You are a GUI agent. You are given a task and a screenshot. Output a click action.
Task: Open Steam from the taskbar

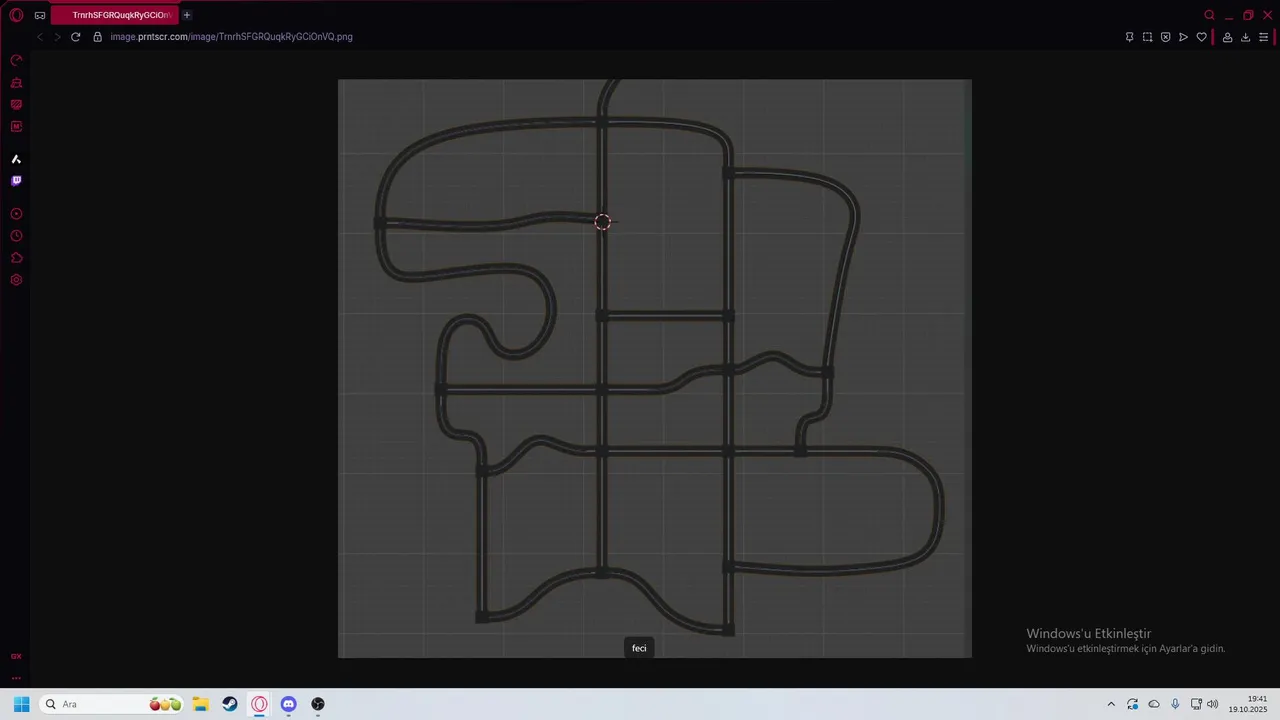[230, 704]
